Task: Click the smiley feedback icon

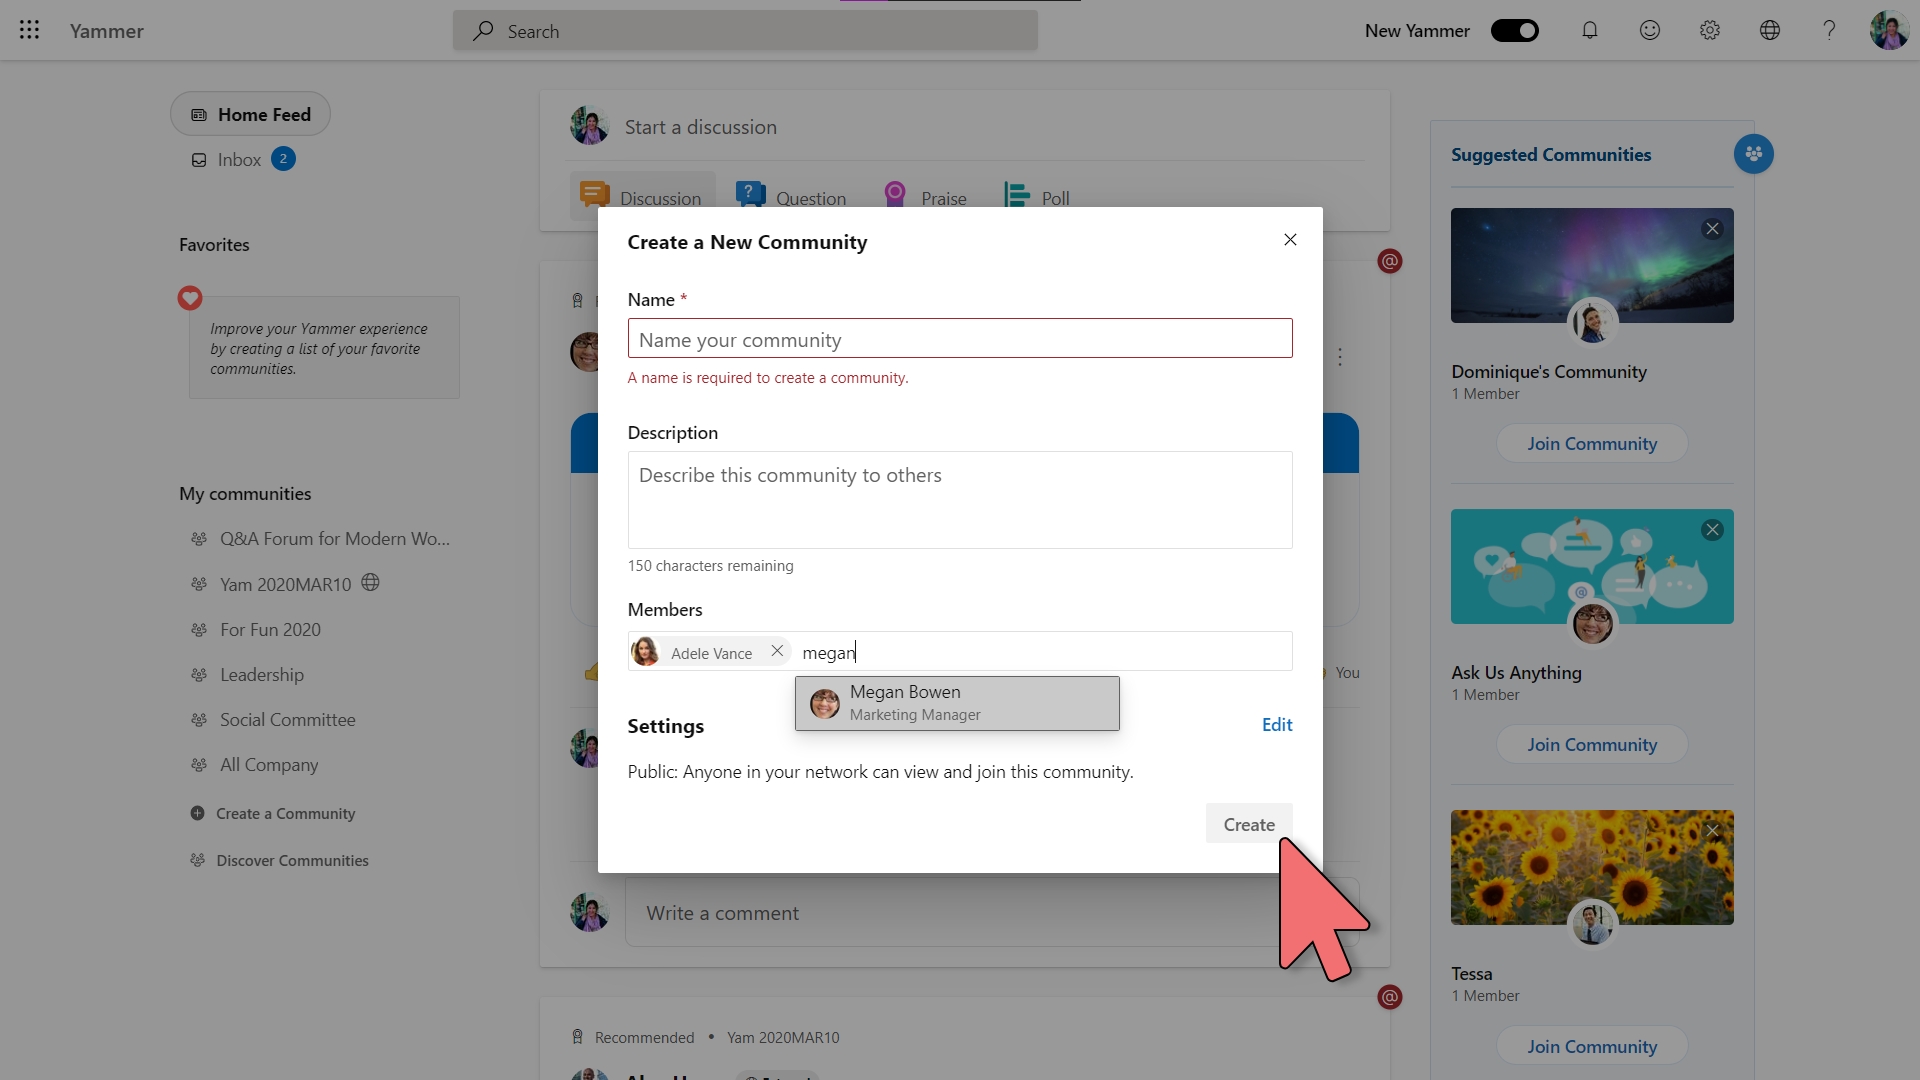Action: click(1649, 30)
